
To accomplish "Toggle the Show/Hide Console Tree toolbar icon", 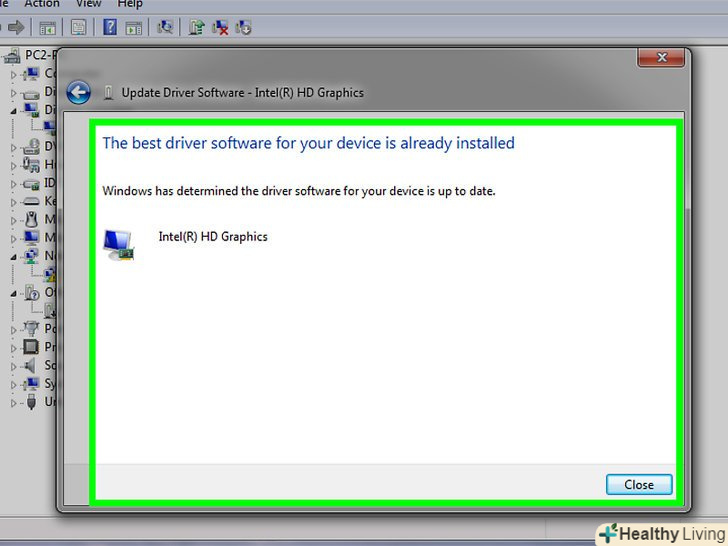I will (x=47, y=28).
